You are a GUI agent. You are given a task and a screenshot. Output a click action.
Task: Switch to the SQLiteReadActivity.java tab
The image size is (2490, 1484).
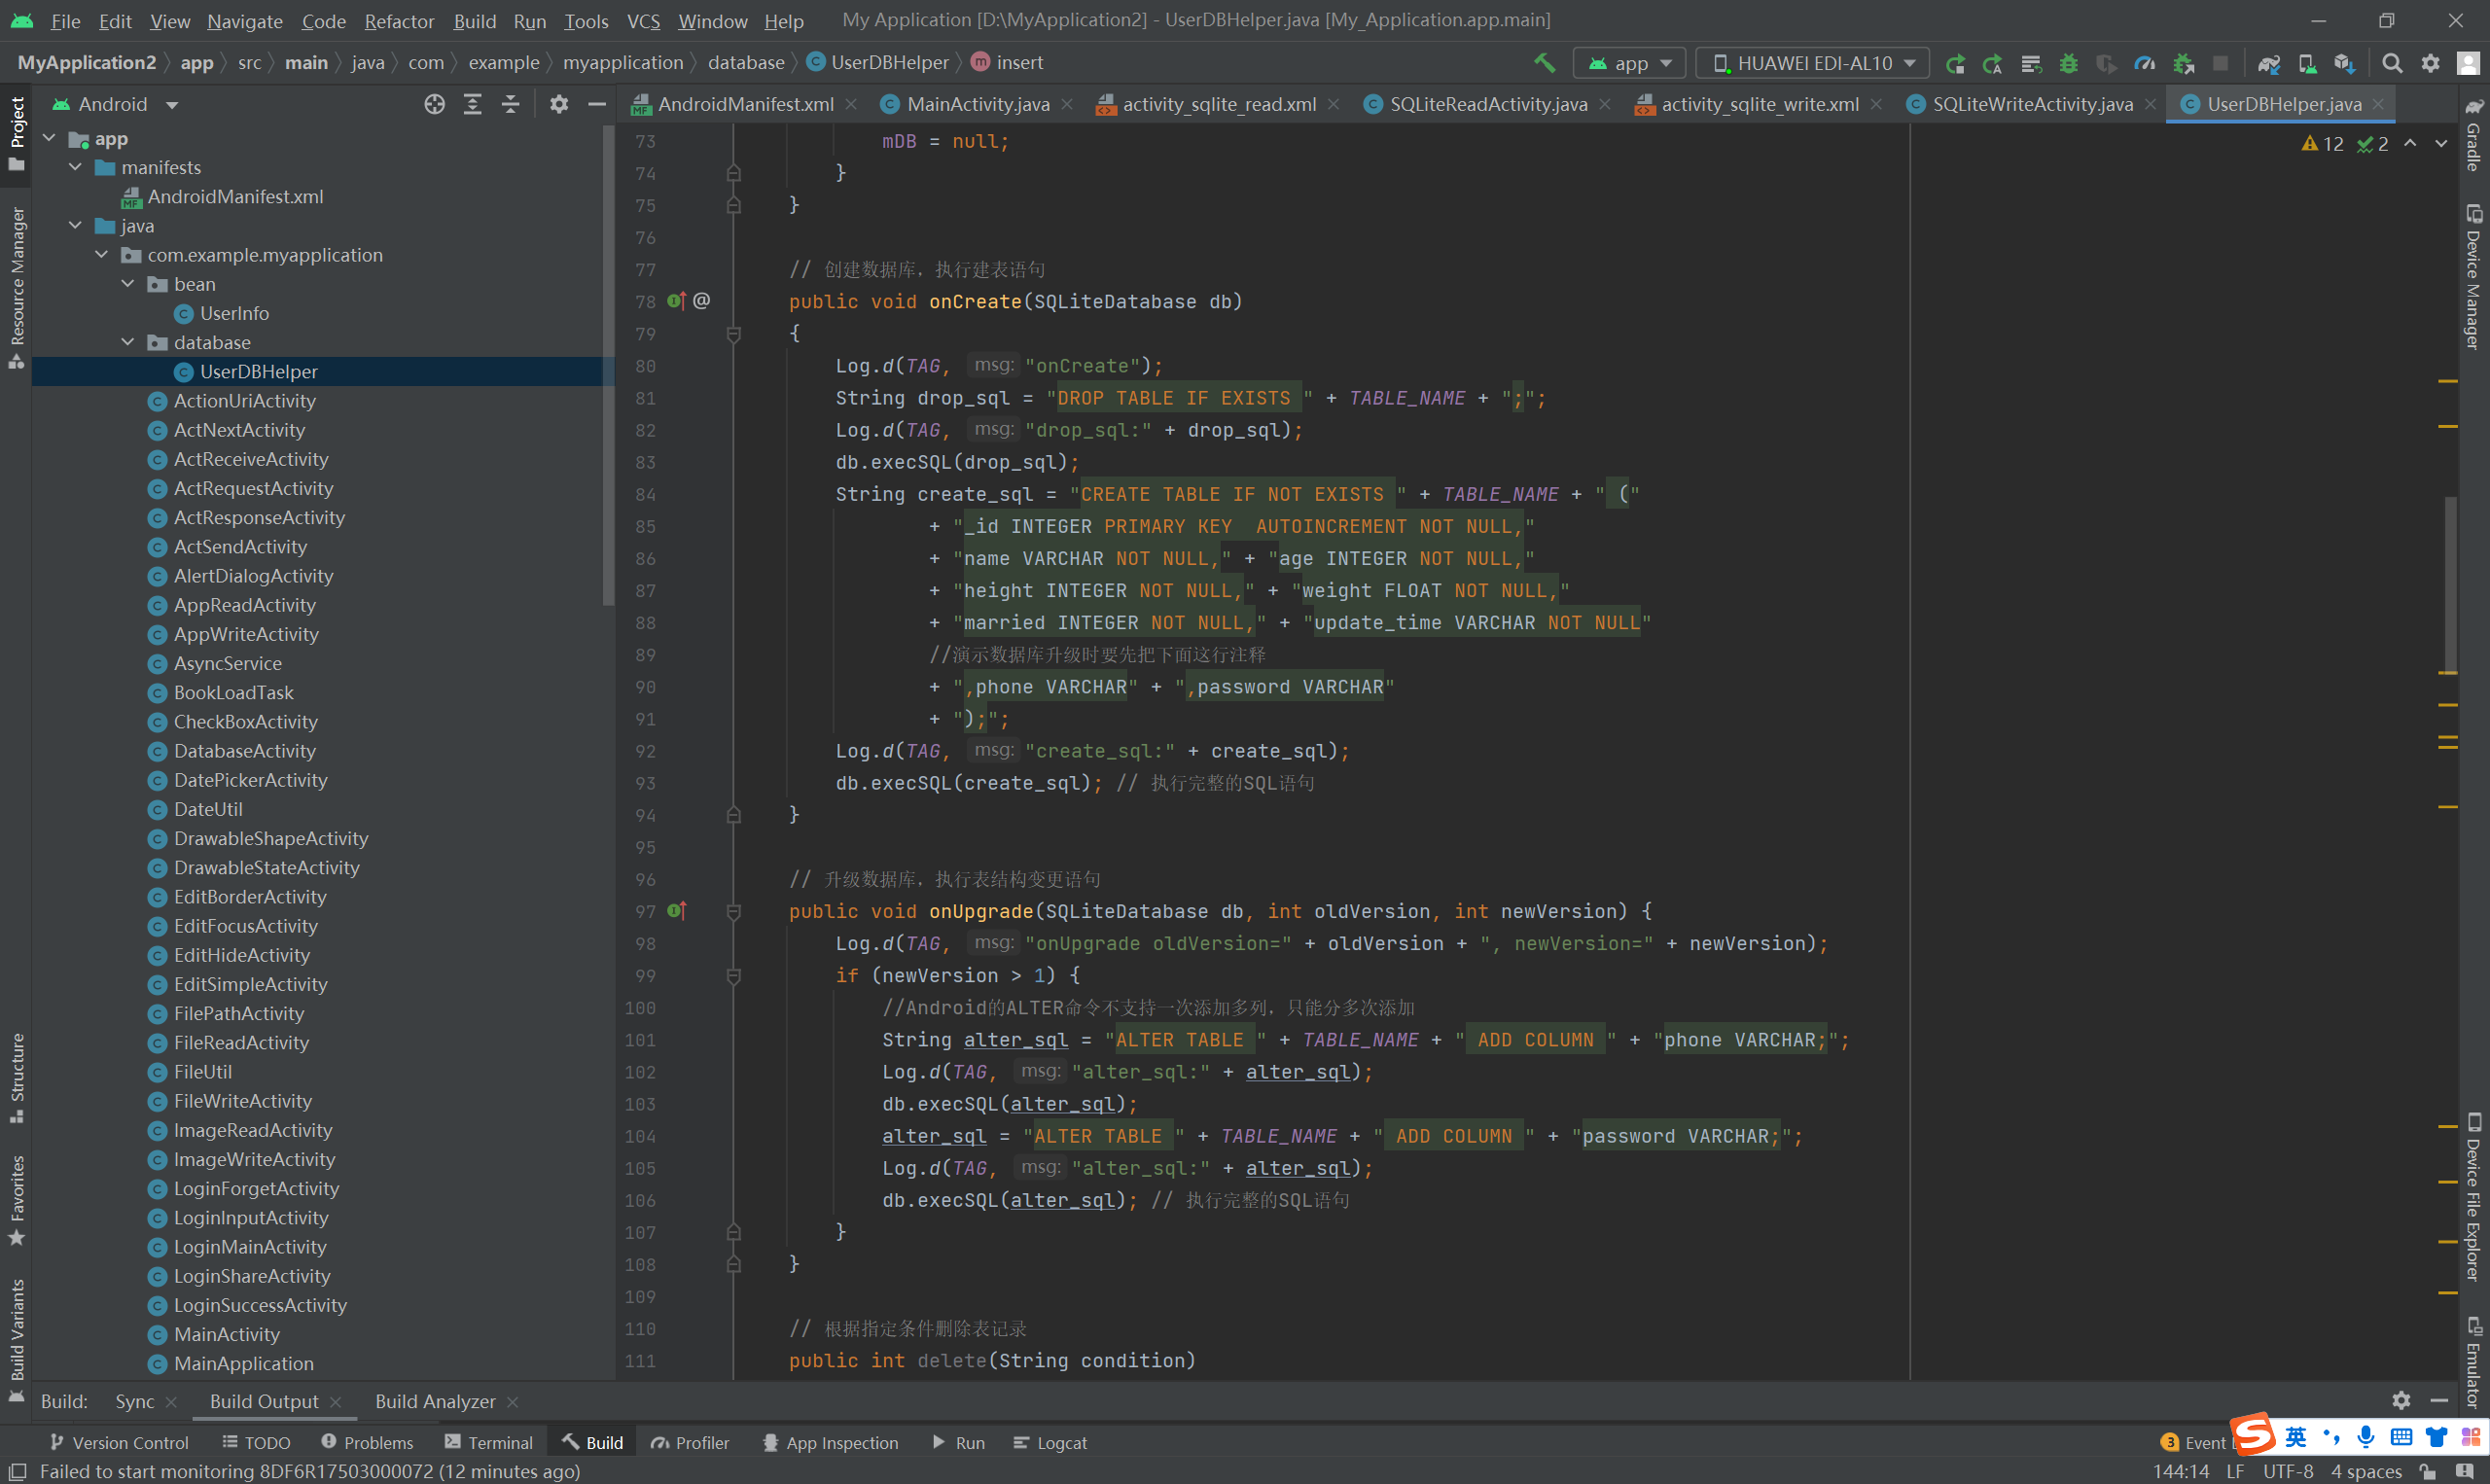pos(1487,104)
